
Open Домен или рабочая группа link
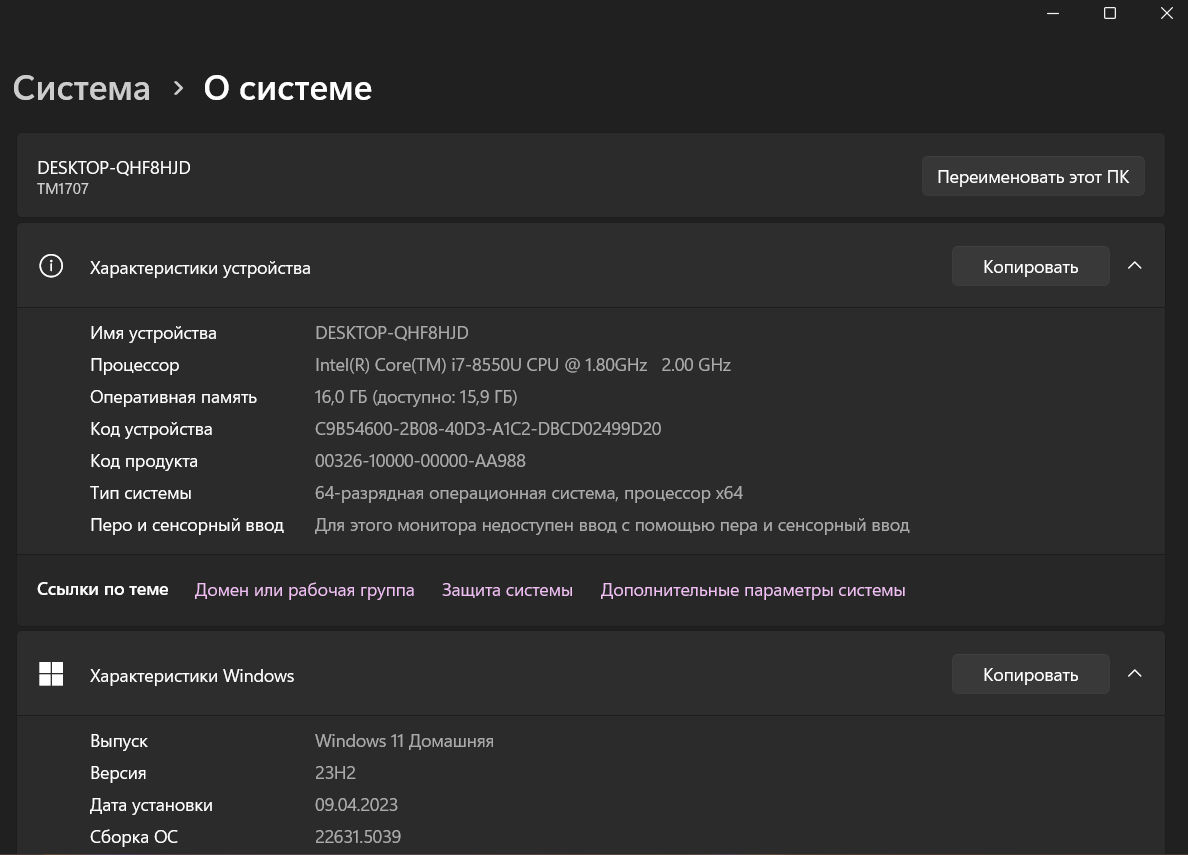click(305, 590)
